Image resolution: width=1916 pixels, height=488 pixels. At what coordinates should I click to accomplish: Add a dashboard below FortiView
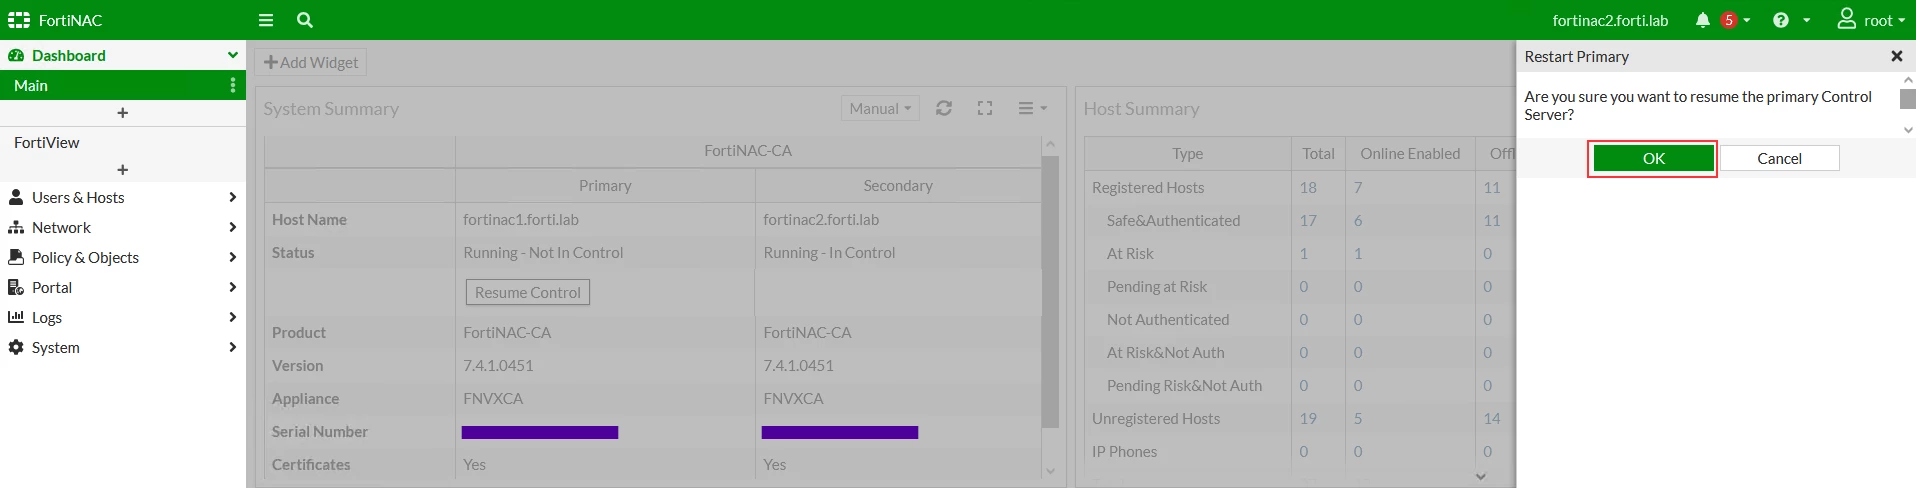123,170
